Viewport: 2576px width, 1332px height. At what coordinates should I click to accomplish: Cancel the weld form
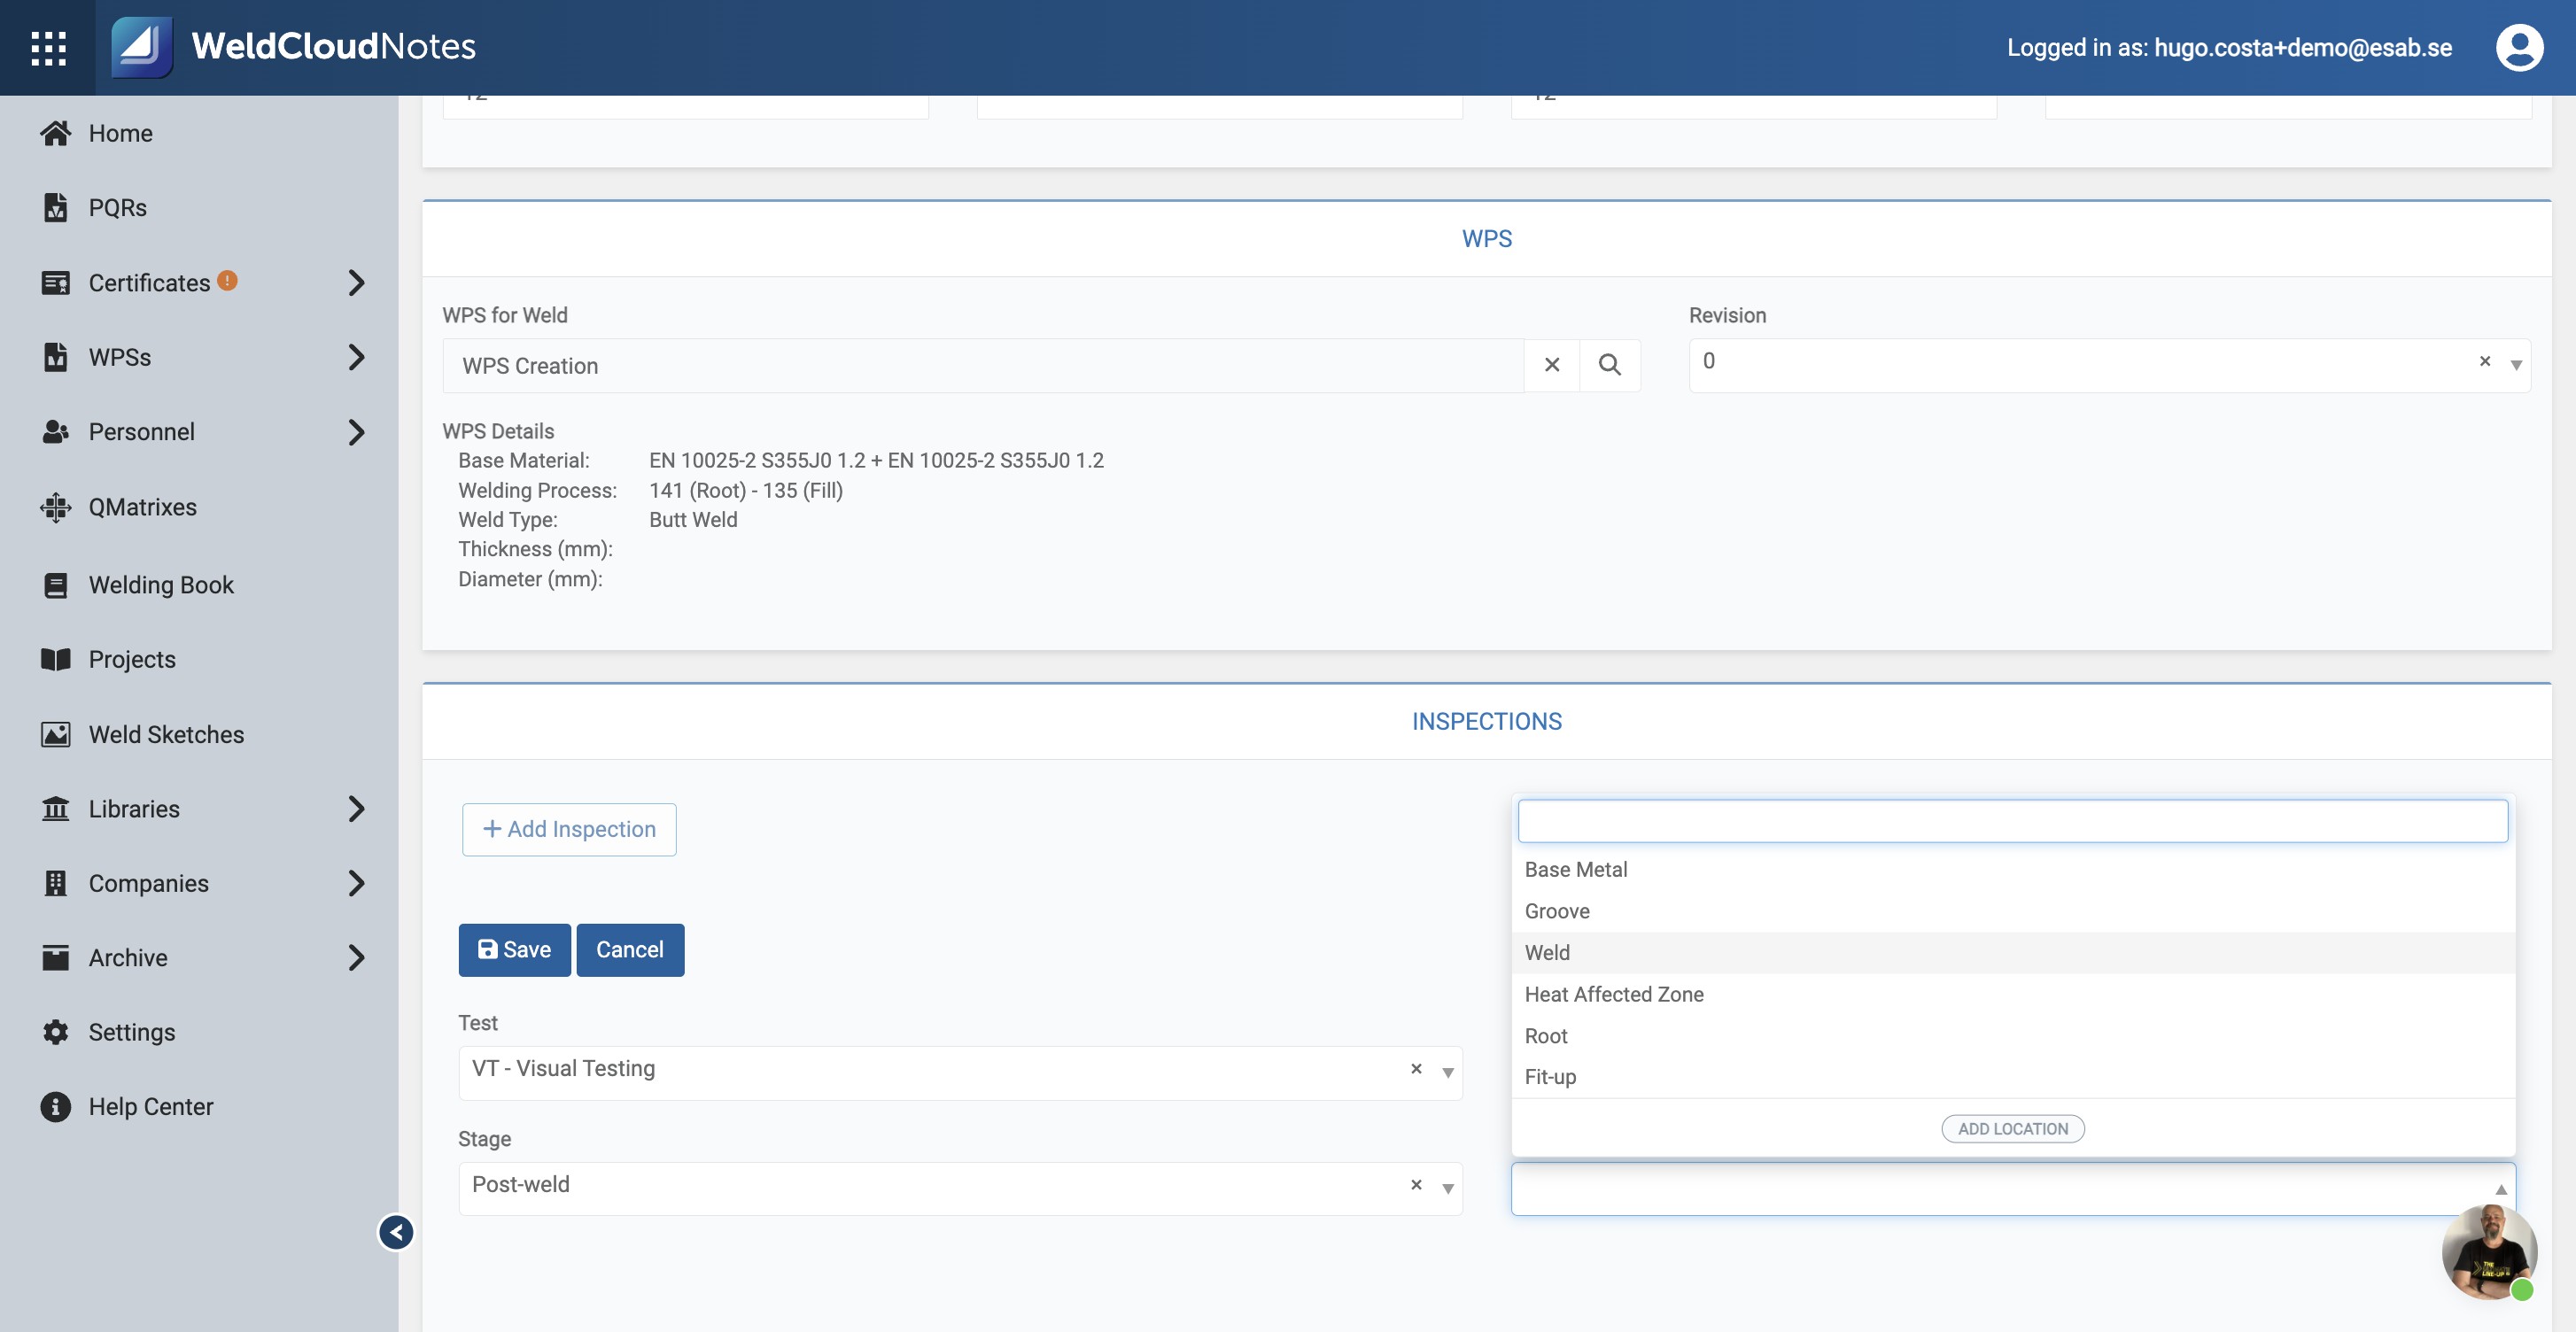coord(630,950)
